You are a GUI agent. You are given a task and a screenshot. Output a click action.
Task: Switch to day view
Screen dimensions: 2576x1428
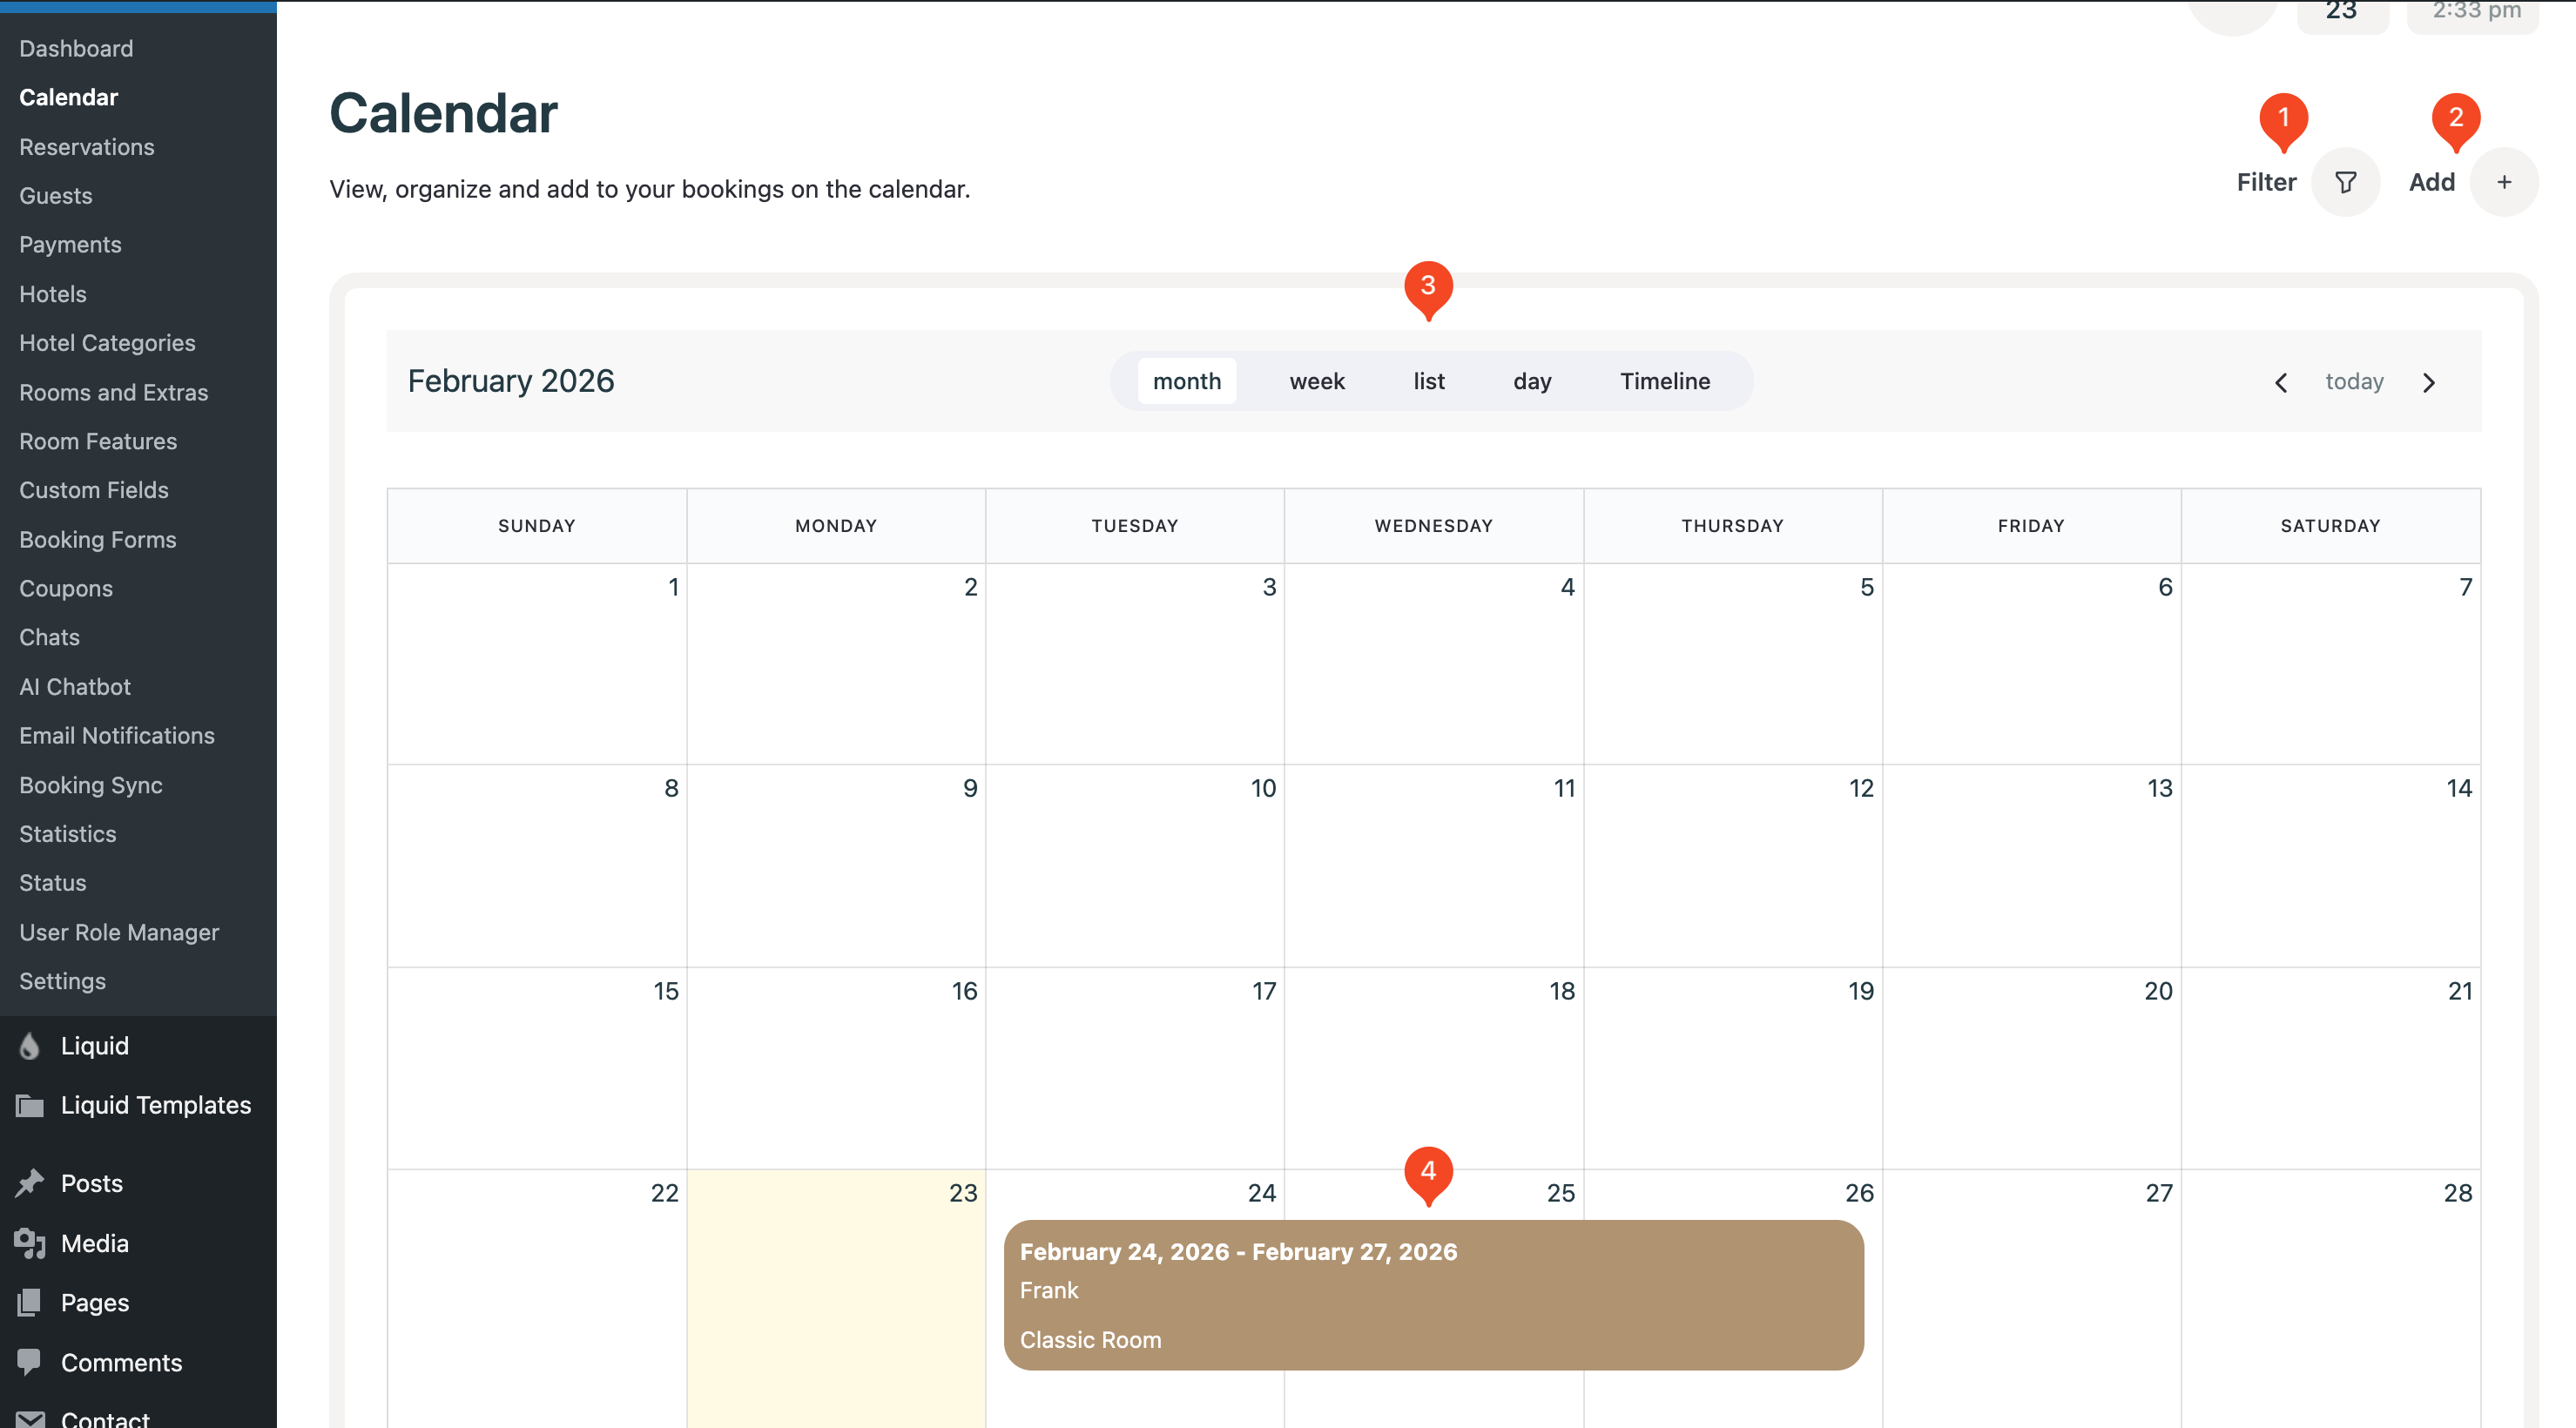[1531, 381]
